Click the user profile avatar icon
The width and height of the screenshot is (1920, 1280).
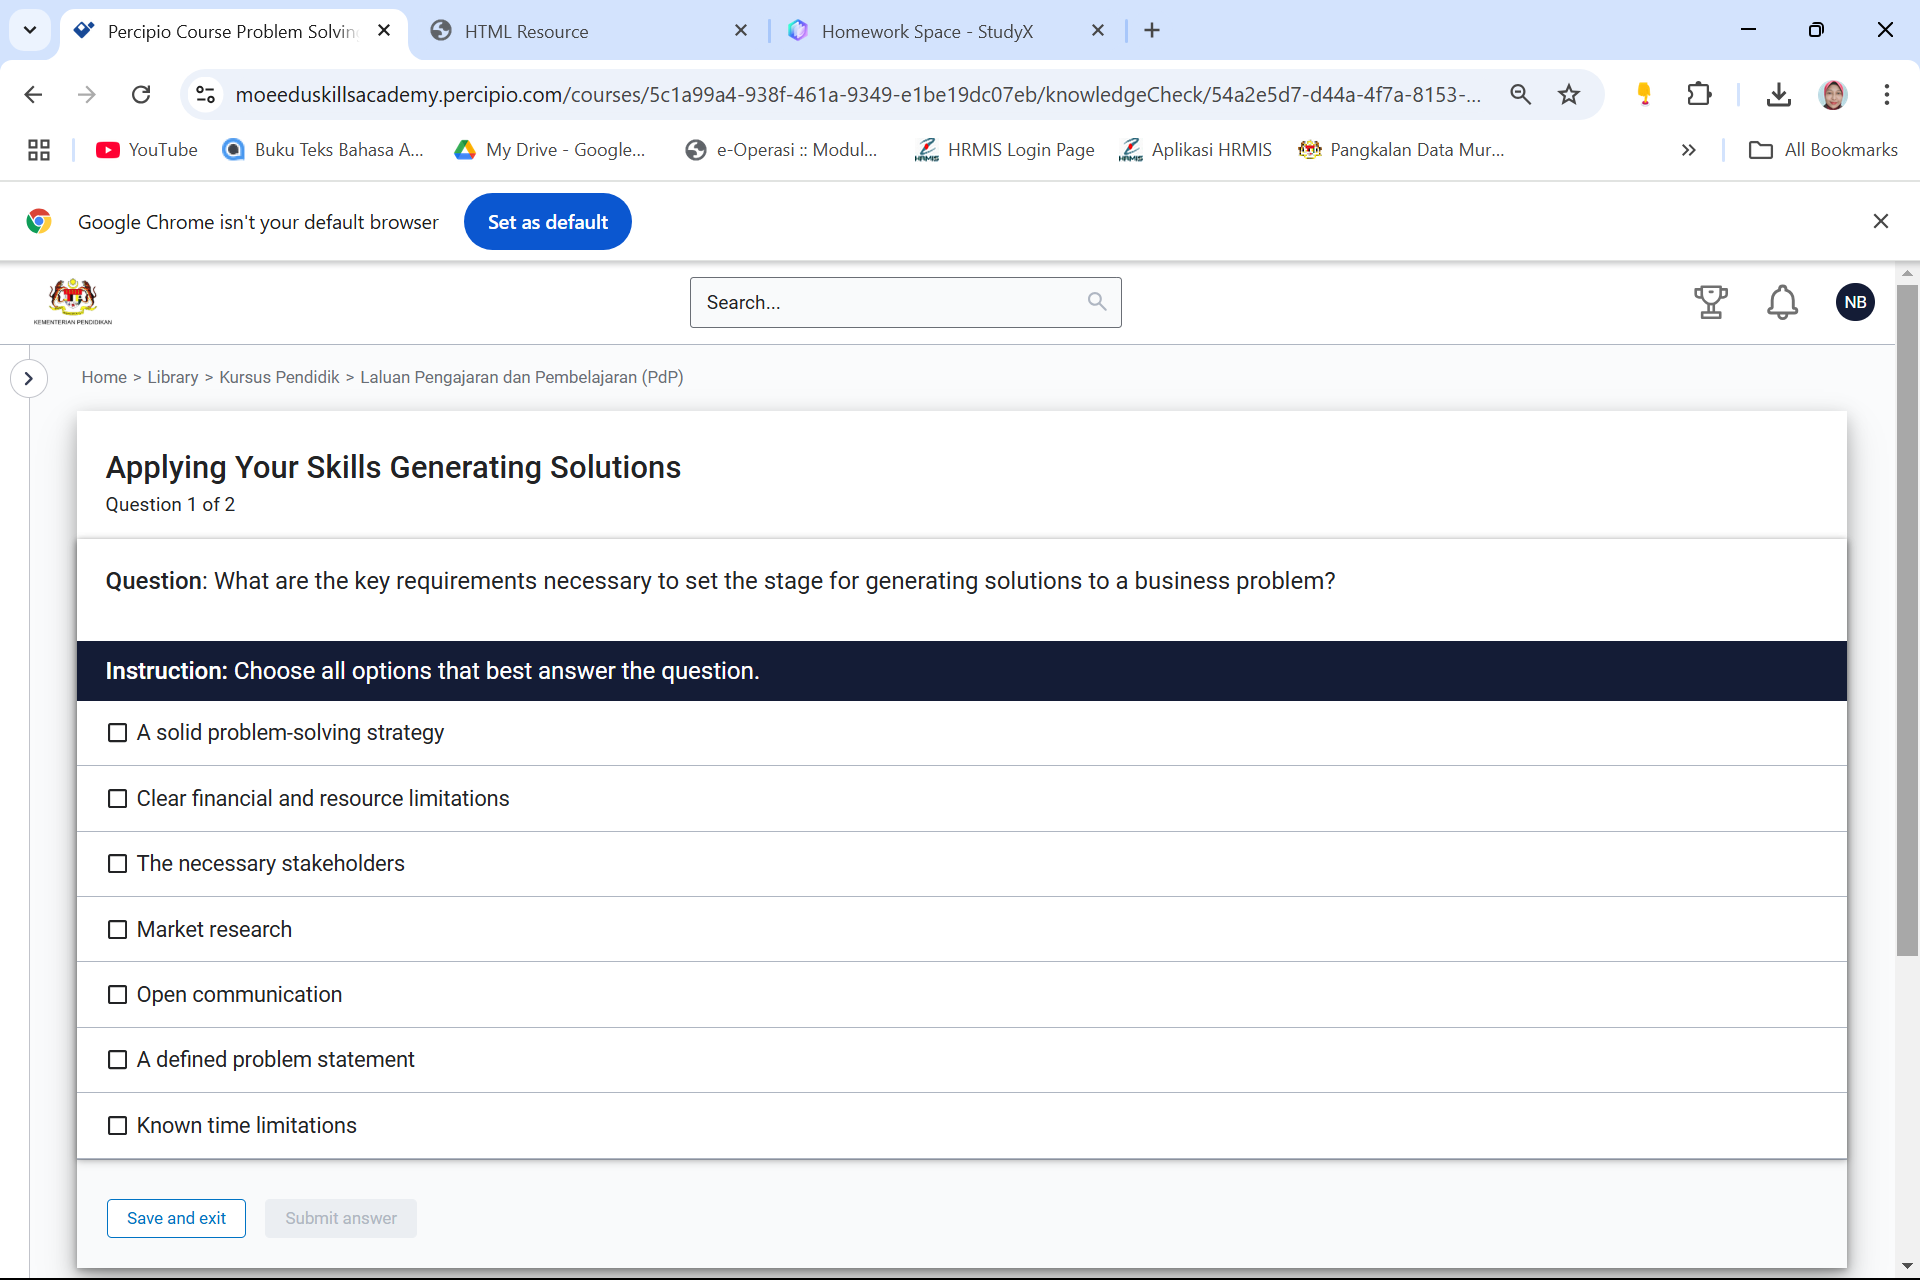point(1856,301)
